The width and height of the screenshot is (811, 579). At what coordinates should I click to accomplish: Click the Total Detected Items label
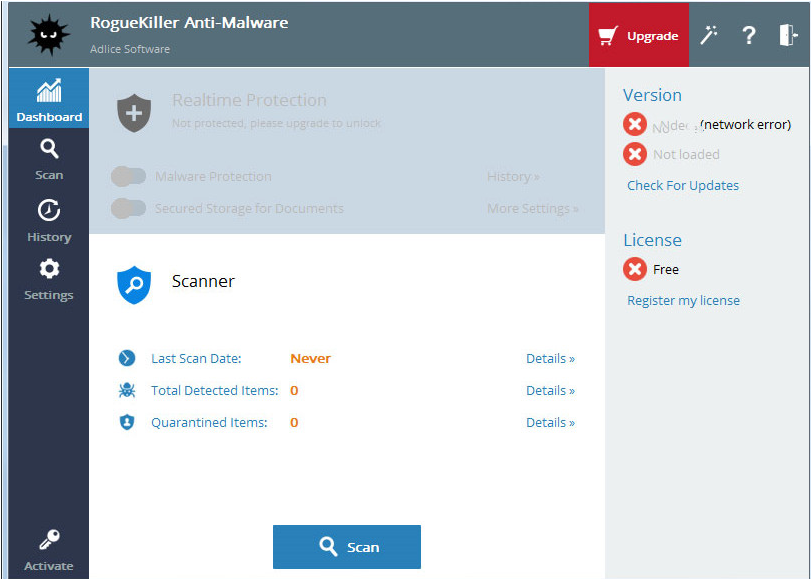coord(215,391)
